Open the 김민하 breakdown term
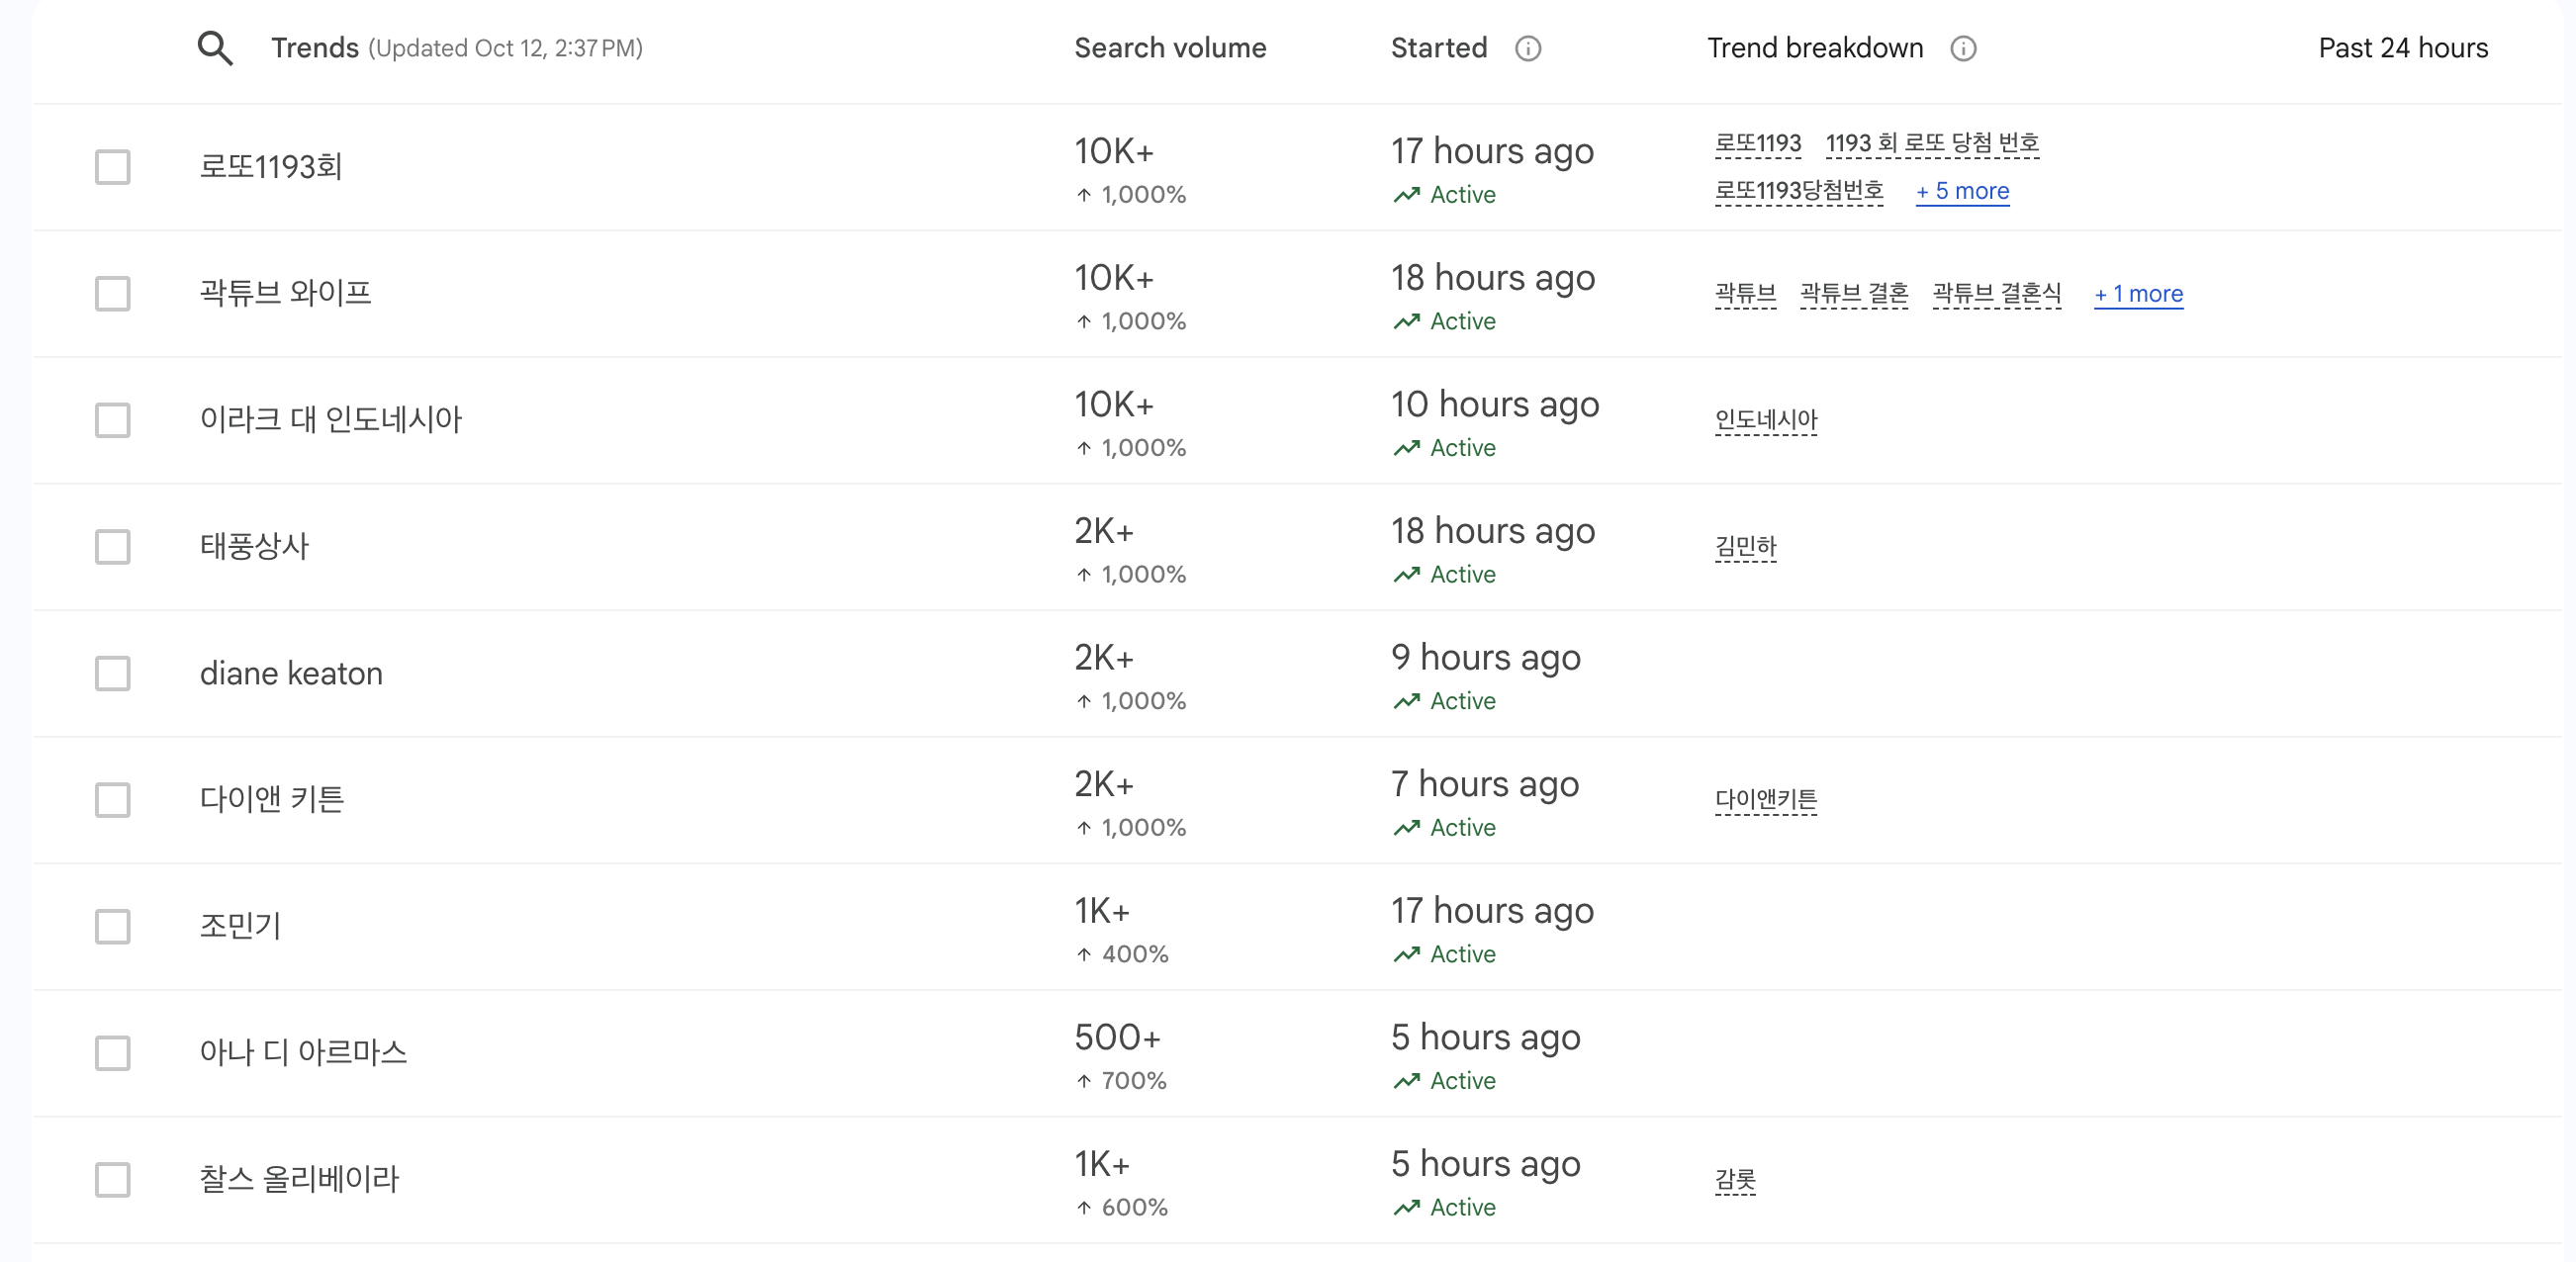 coord(1745,547)
